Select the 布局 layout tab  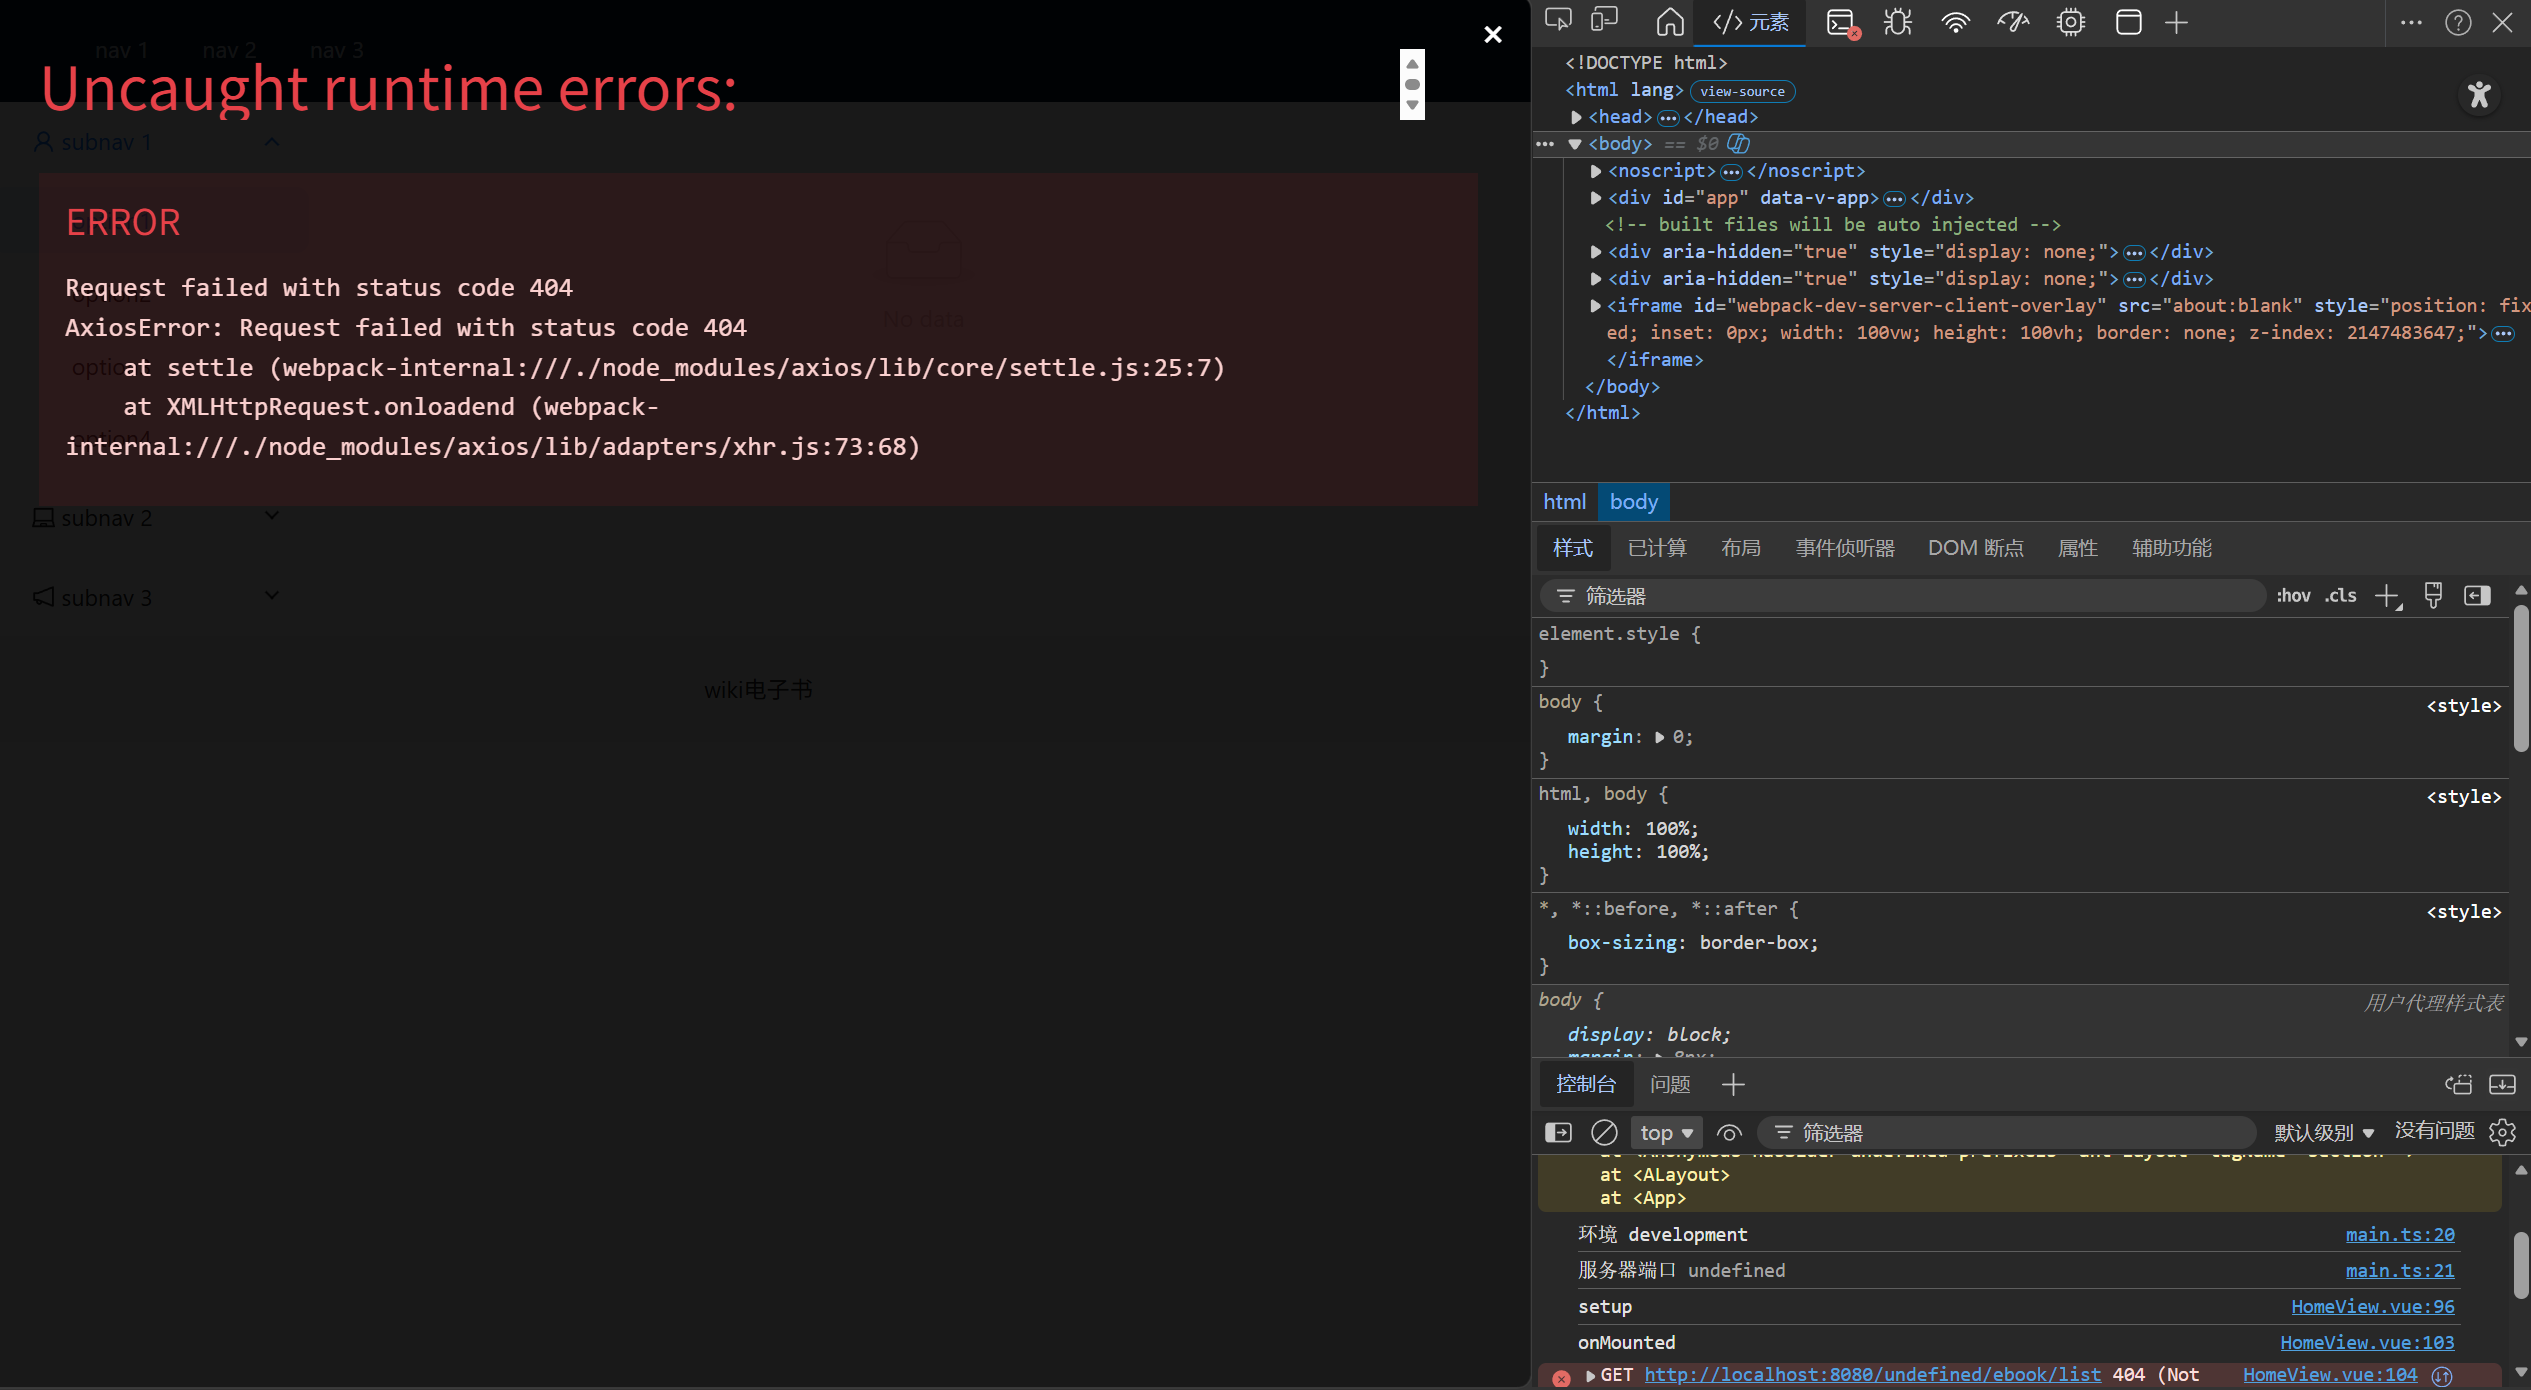[1741, 548]
